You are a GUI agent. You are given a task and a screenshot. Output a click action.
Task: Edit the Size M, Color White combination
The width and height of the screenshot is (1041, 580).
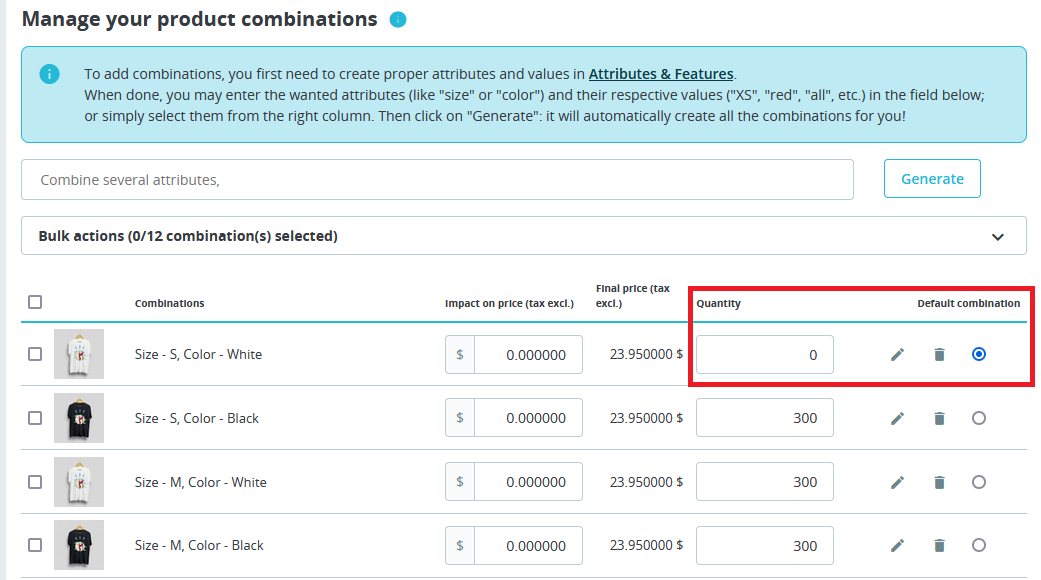(898, 482)
